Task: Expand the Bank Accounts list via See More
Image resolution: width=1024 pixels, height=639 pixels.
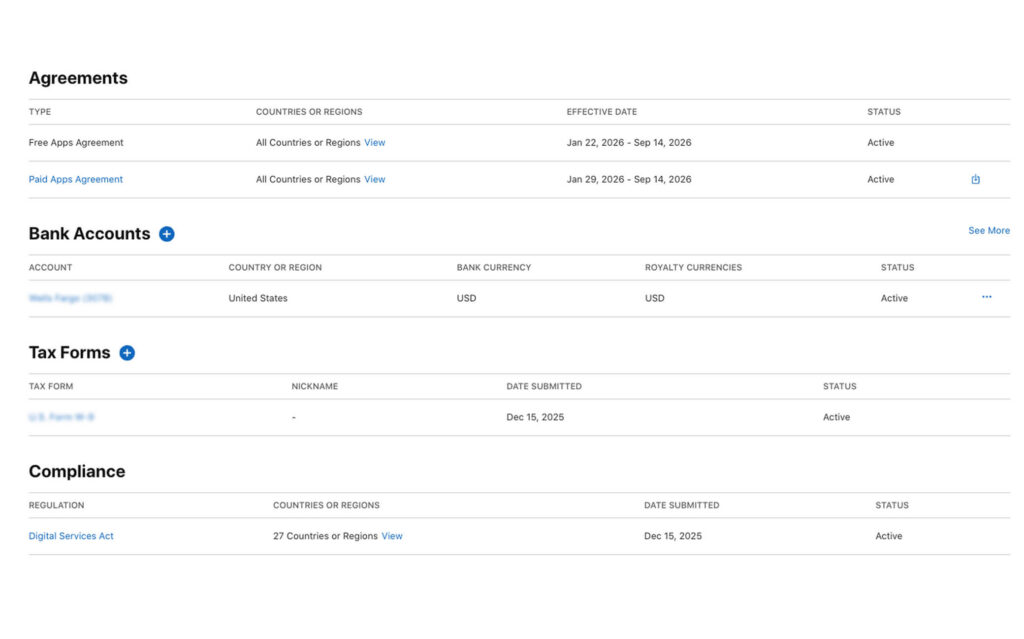Action: (988, 230)
